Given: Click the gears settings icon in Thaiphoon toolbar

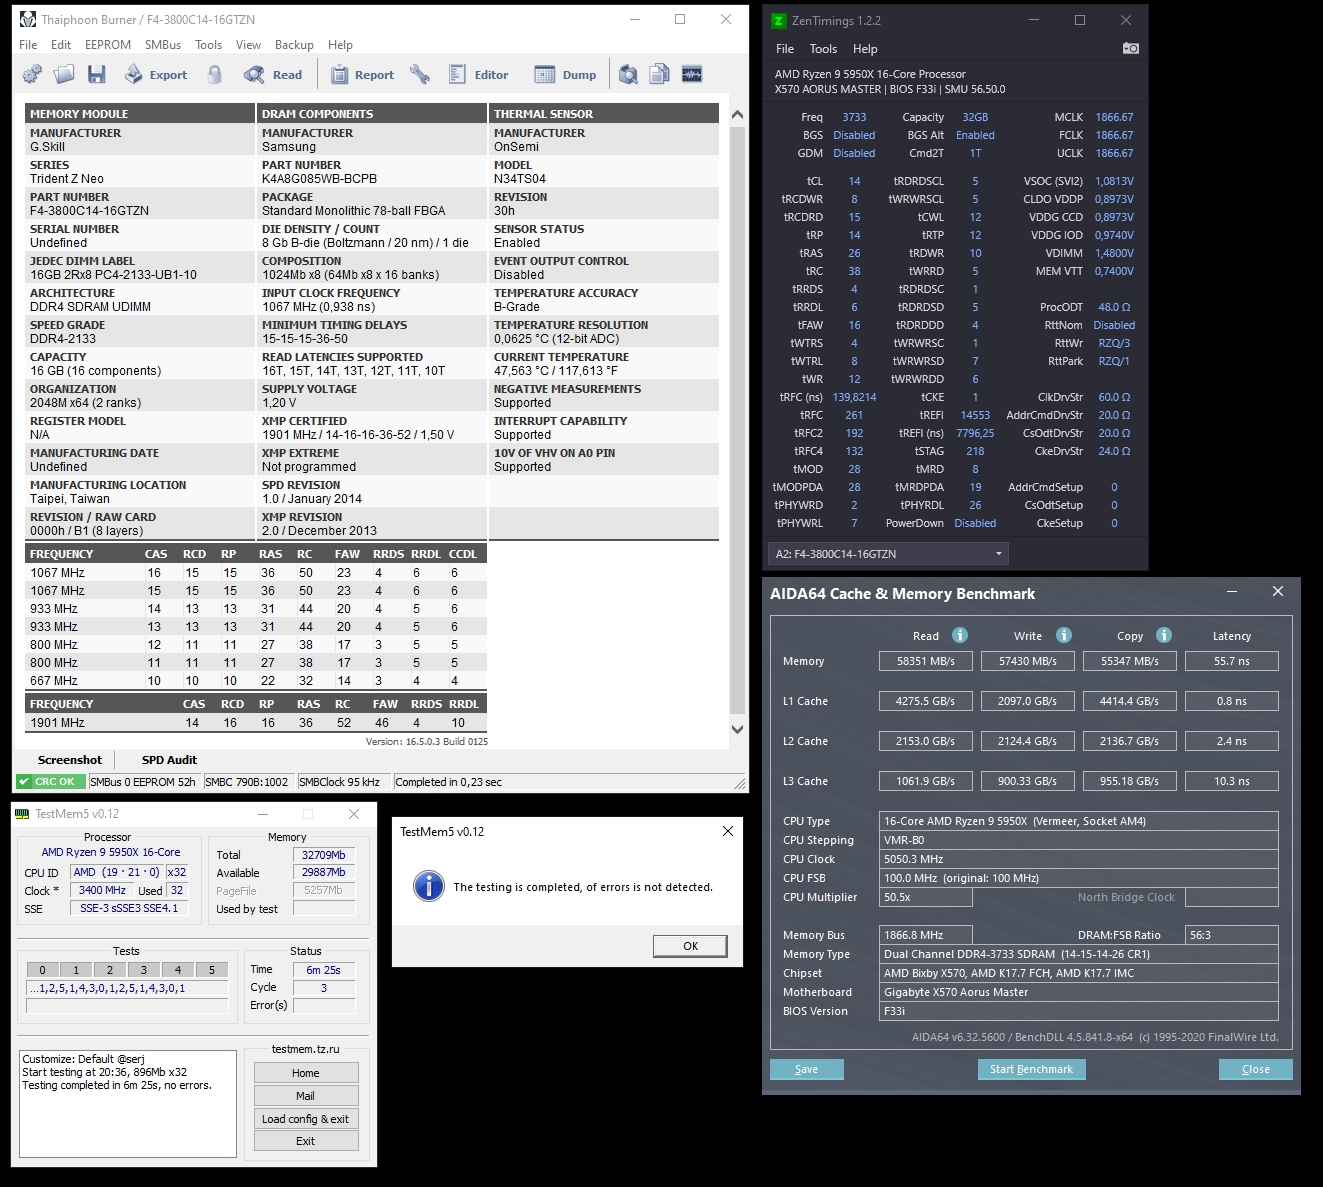Looking at the screenshot, I should pos(32,74).
